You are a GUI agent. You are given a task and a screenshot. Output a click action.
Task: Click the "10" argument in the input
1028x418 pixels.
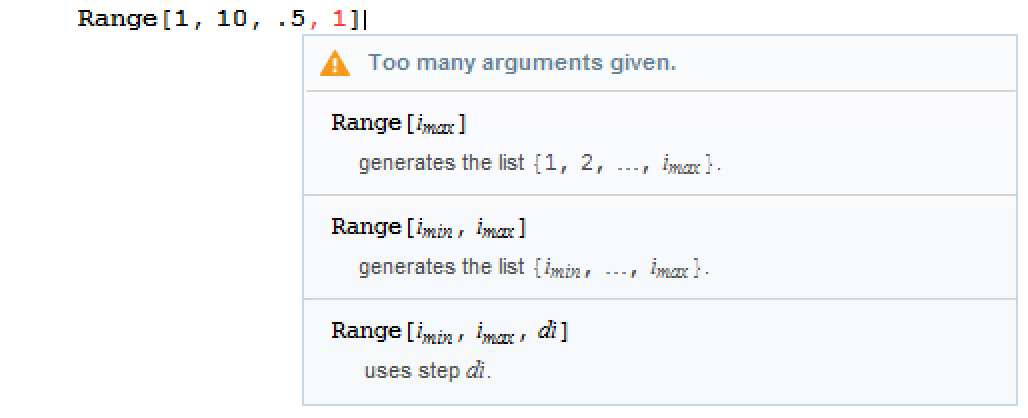click(x=230, y=20)
